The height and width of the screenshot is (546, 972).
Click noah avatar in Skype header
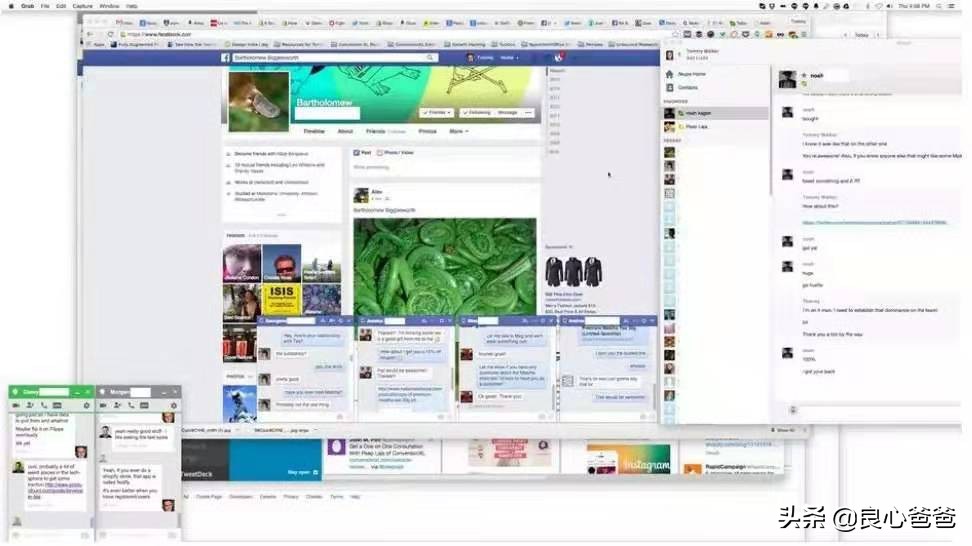[x=787, y=79]
